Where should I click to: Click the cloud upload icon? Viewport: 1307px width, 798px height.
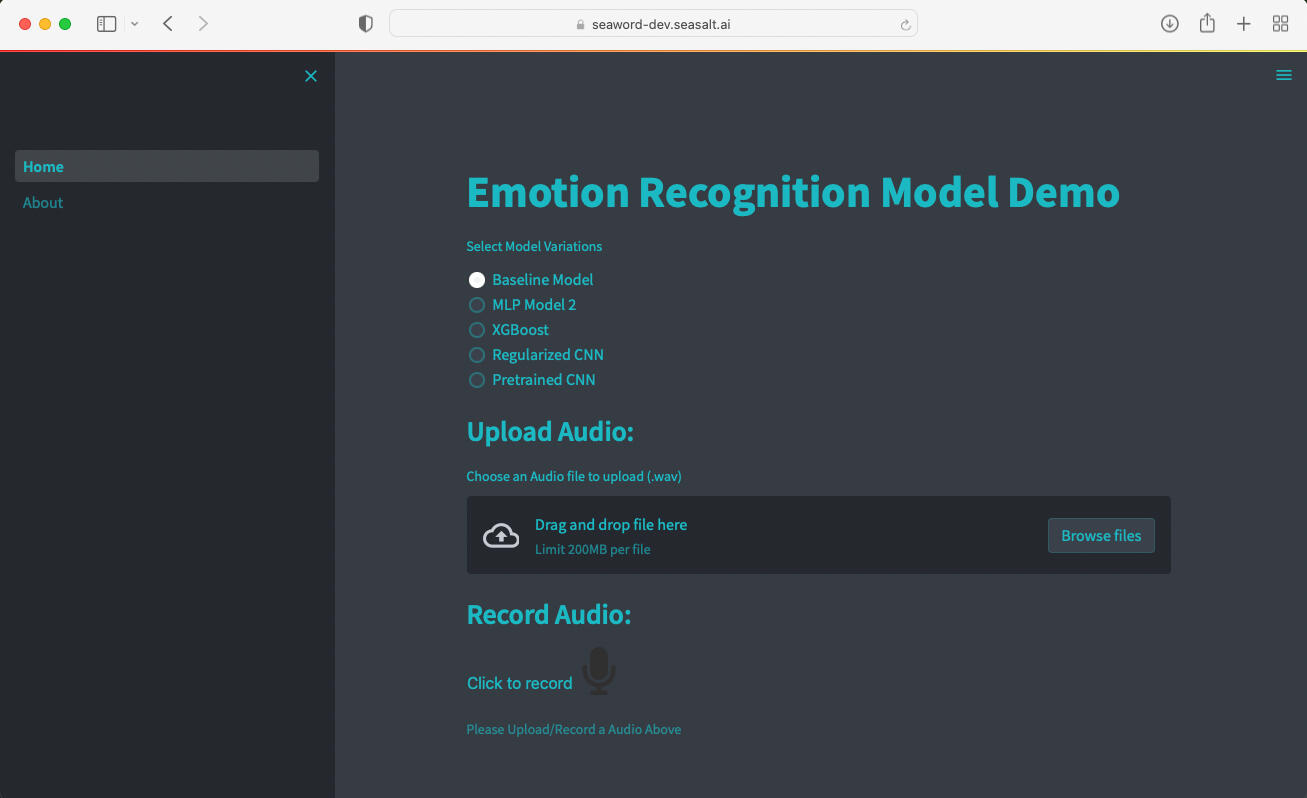(501, 536)
